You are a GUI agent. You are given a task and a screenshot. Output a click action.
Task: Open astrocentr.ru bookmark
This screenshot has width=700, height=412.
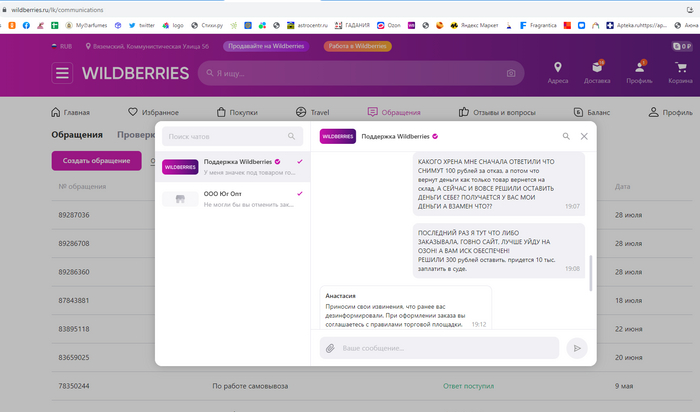[307, 25]
